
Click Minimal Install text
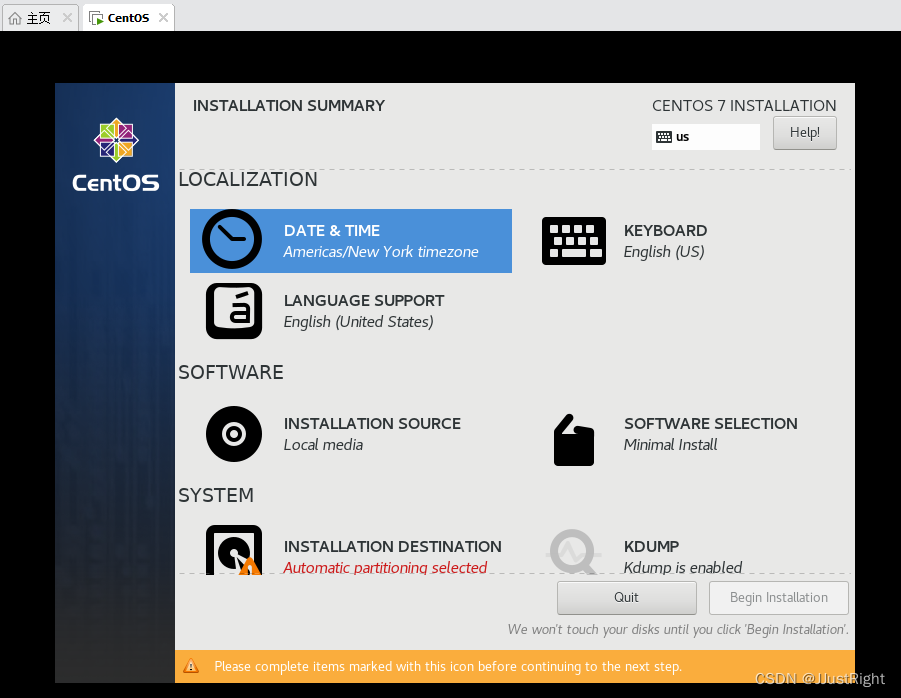(671, 445)
